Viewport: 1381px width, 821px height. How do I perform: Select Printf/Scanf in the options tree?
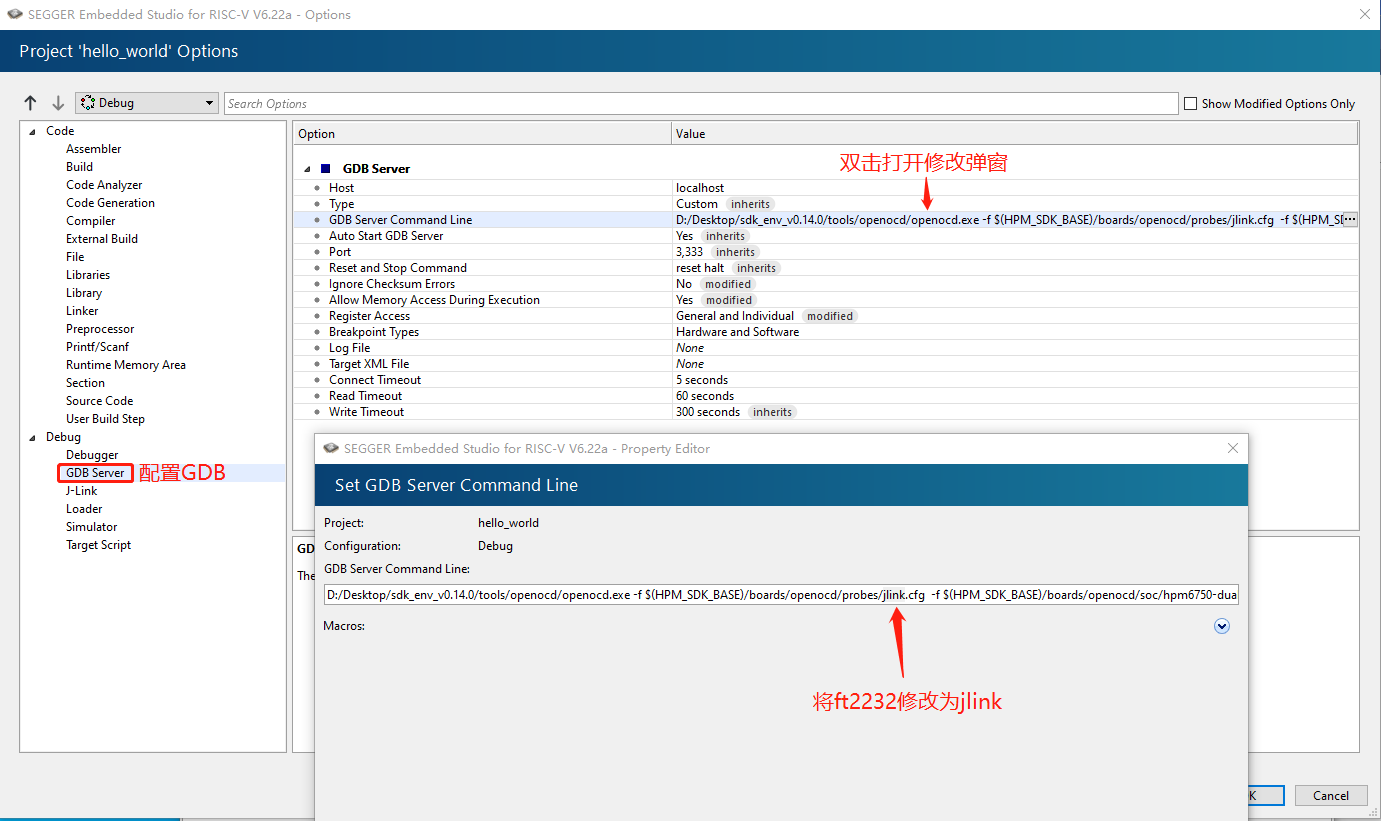97,347
